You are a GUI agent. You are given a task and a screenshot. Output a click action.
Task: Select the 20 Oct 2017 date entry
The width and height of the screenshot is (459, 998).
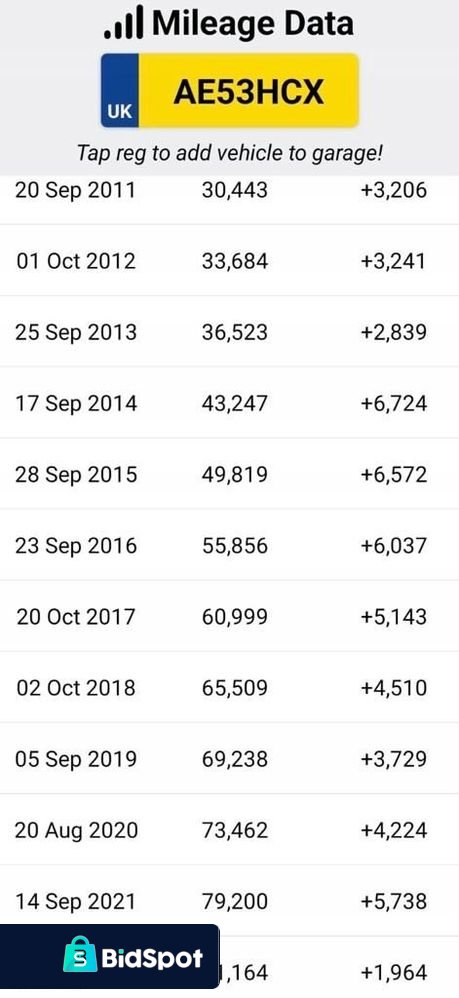pyautogui.click(x=76, y=617)
